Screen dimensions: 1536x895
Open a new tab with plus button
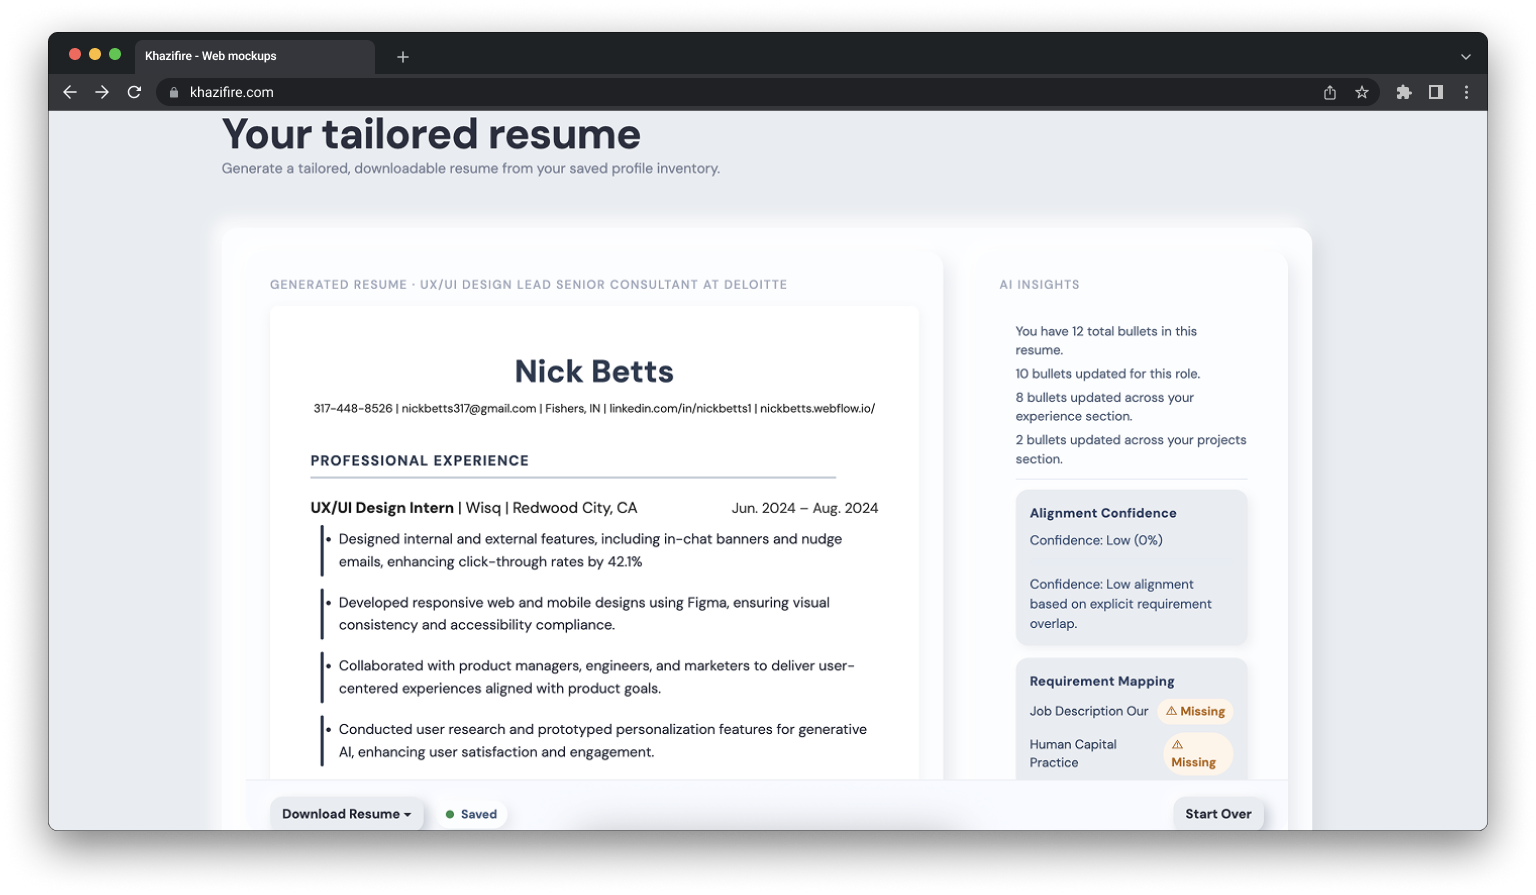click(403, 57)
